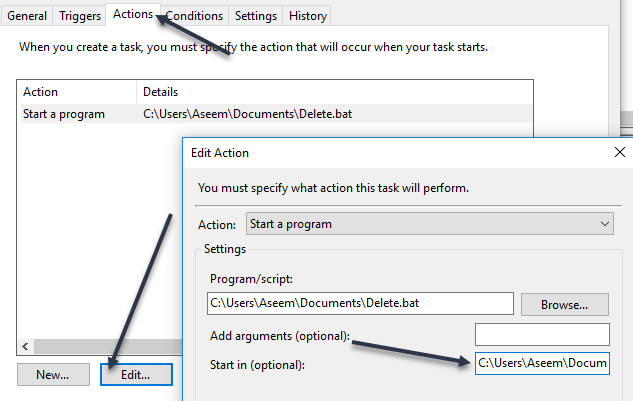The height and width of the screenshot is (401, 633).
Task: Open the Triggers tab
Action: point(80,16)
